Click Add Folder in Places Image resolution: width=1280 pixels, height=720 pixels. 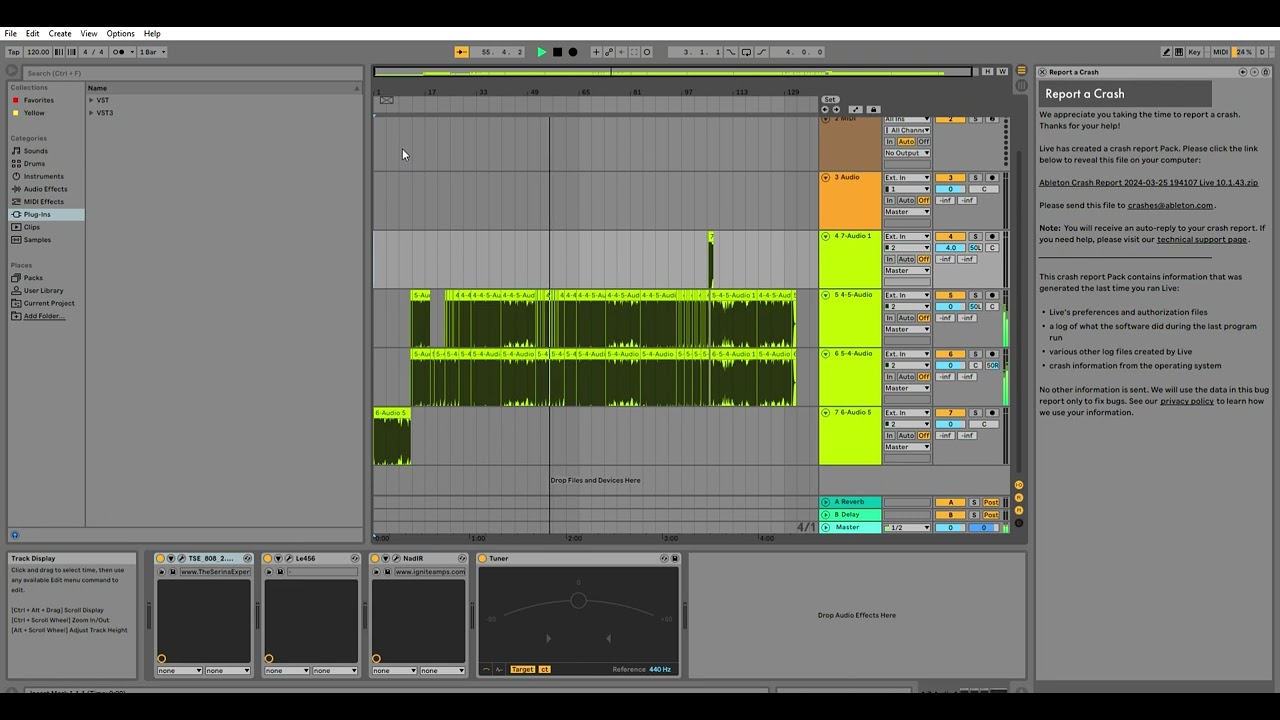coord(43,316)
